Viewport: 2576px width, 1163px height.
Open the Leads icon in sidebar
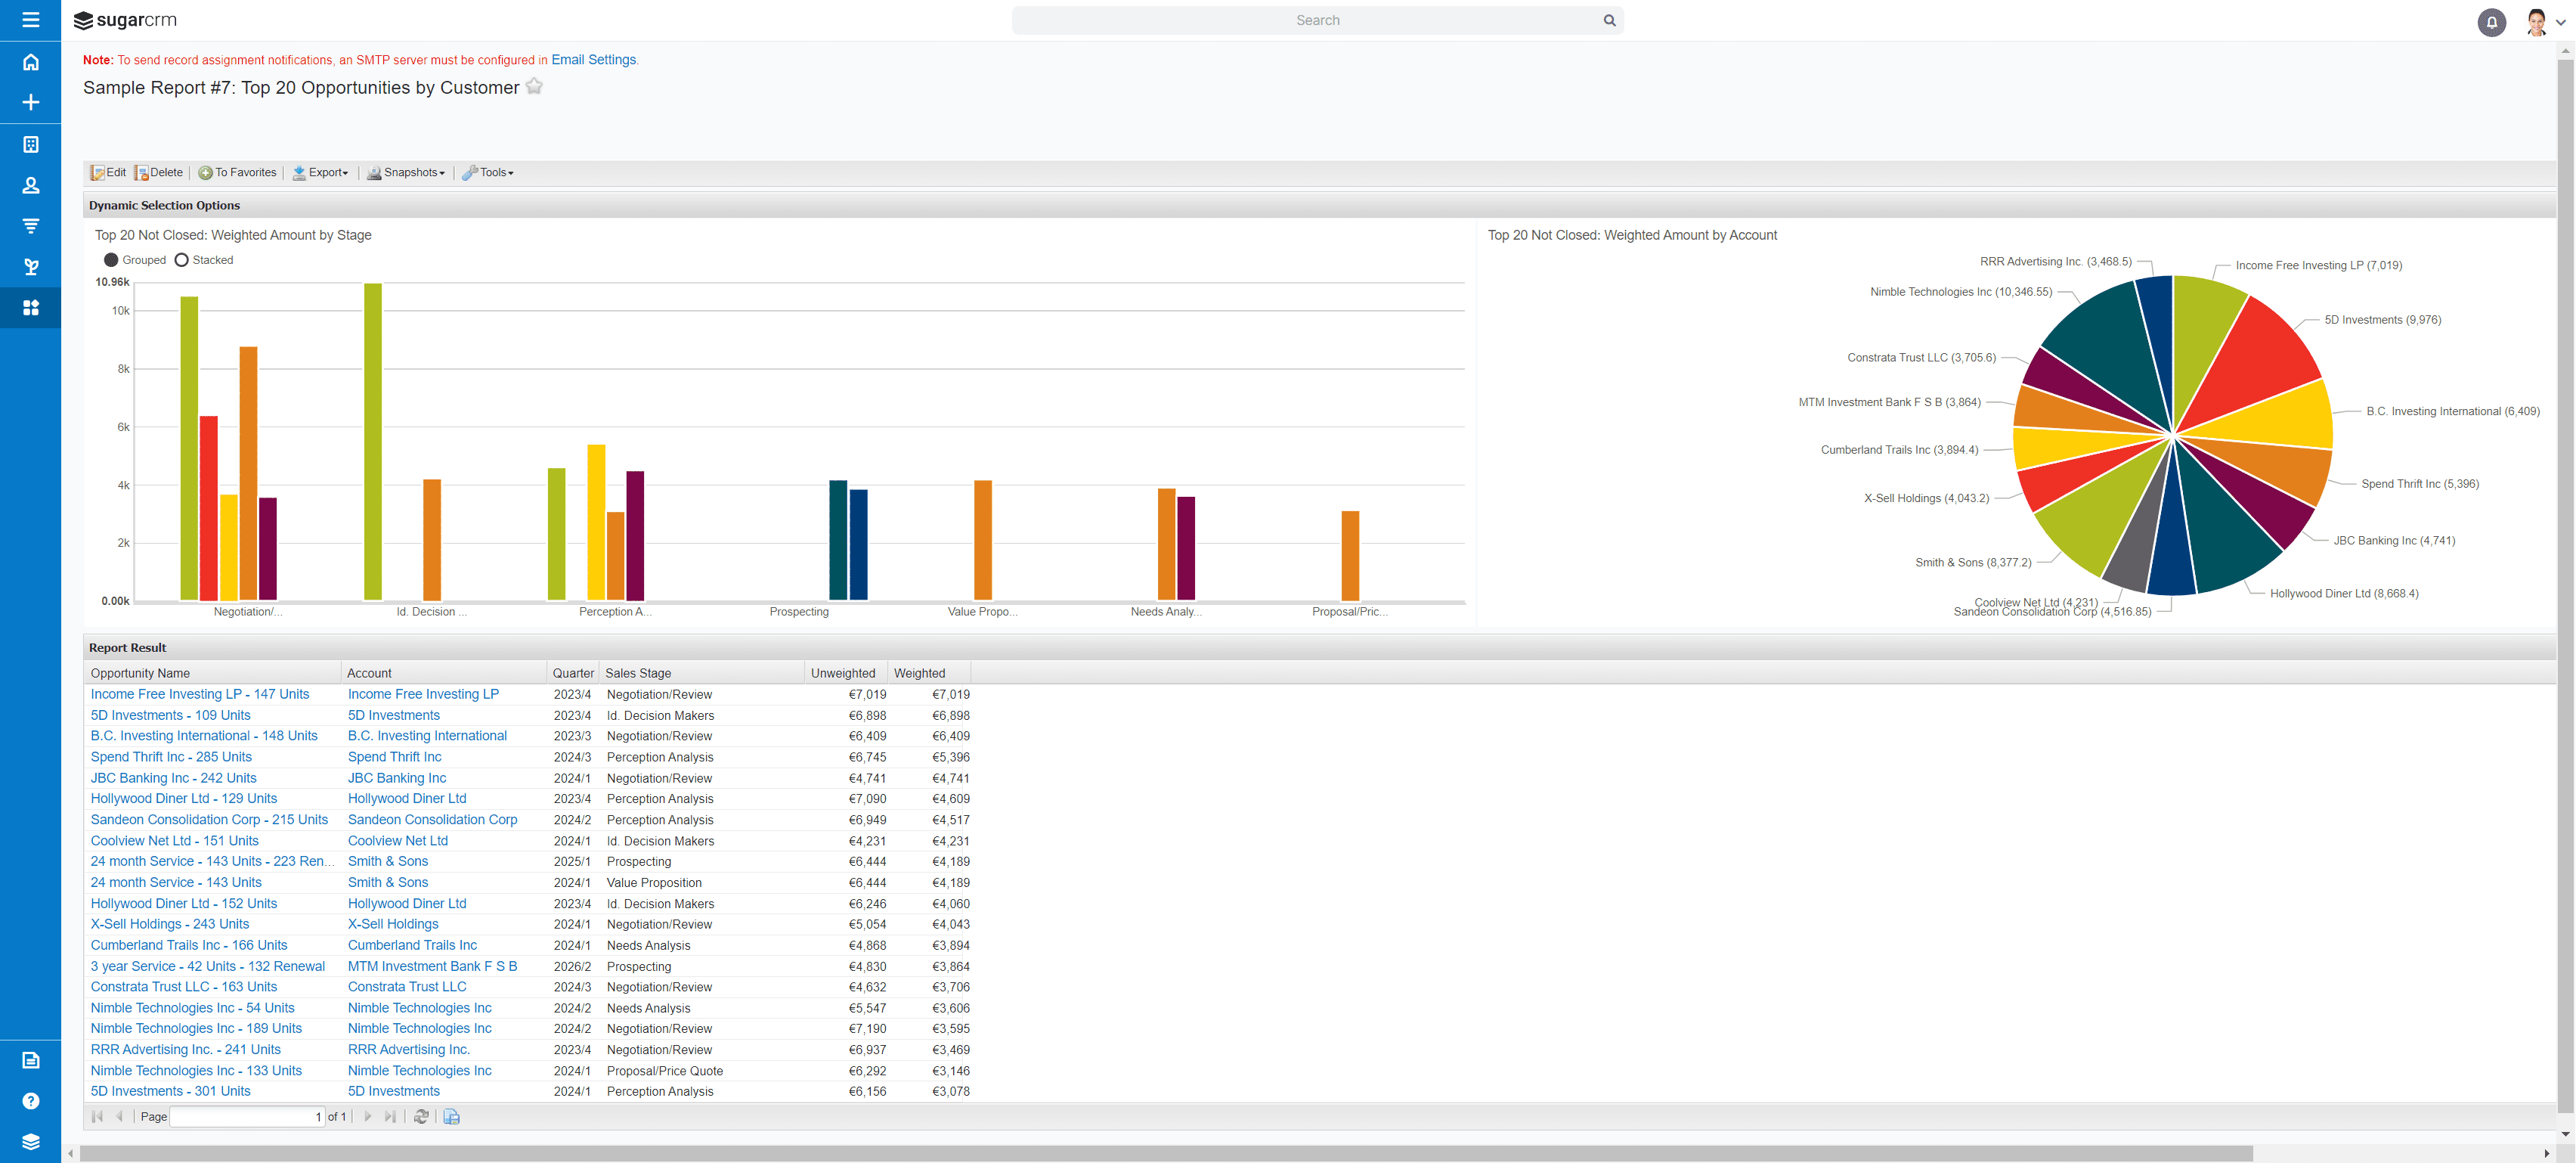(x=30, y=267)
